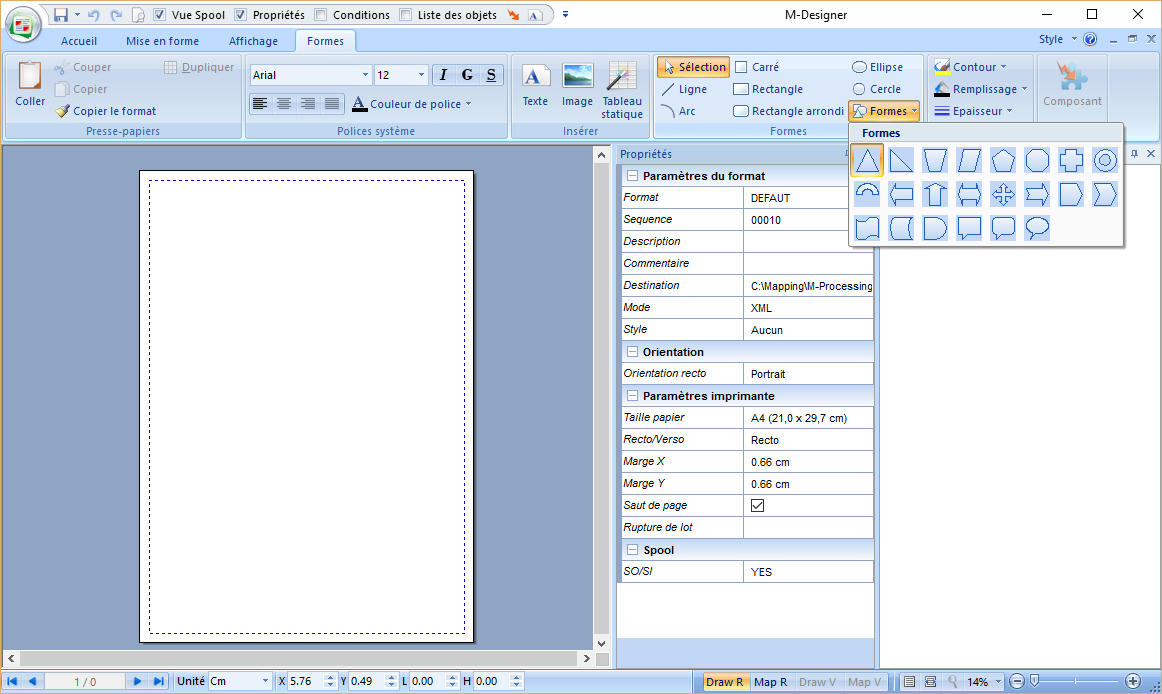Switch to Map R mode

[771, 680]
